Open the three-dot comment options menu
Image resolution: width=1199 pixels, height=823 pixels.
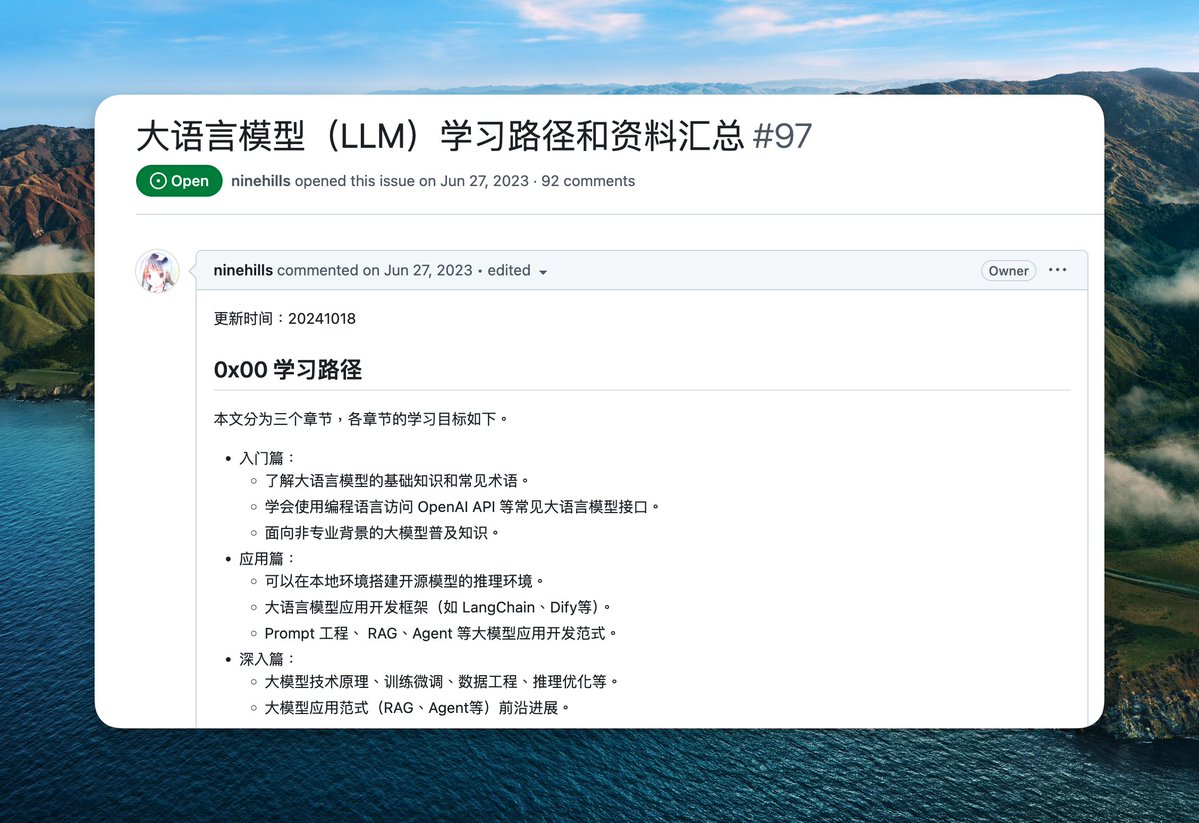[1058, 270]
